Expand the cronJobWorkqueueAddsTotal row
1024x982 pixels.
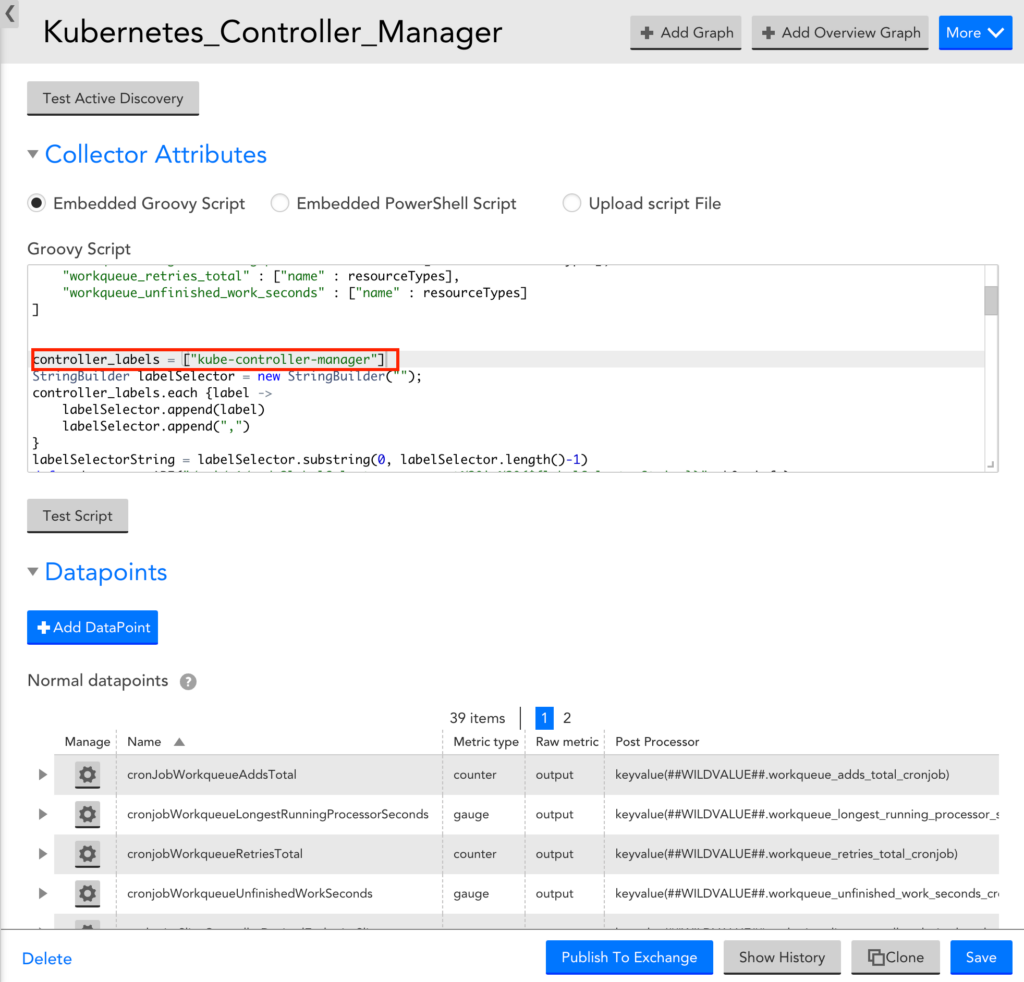click(x=42, y=774)
